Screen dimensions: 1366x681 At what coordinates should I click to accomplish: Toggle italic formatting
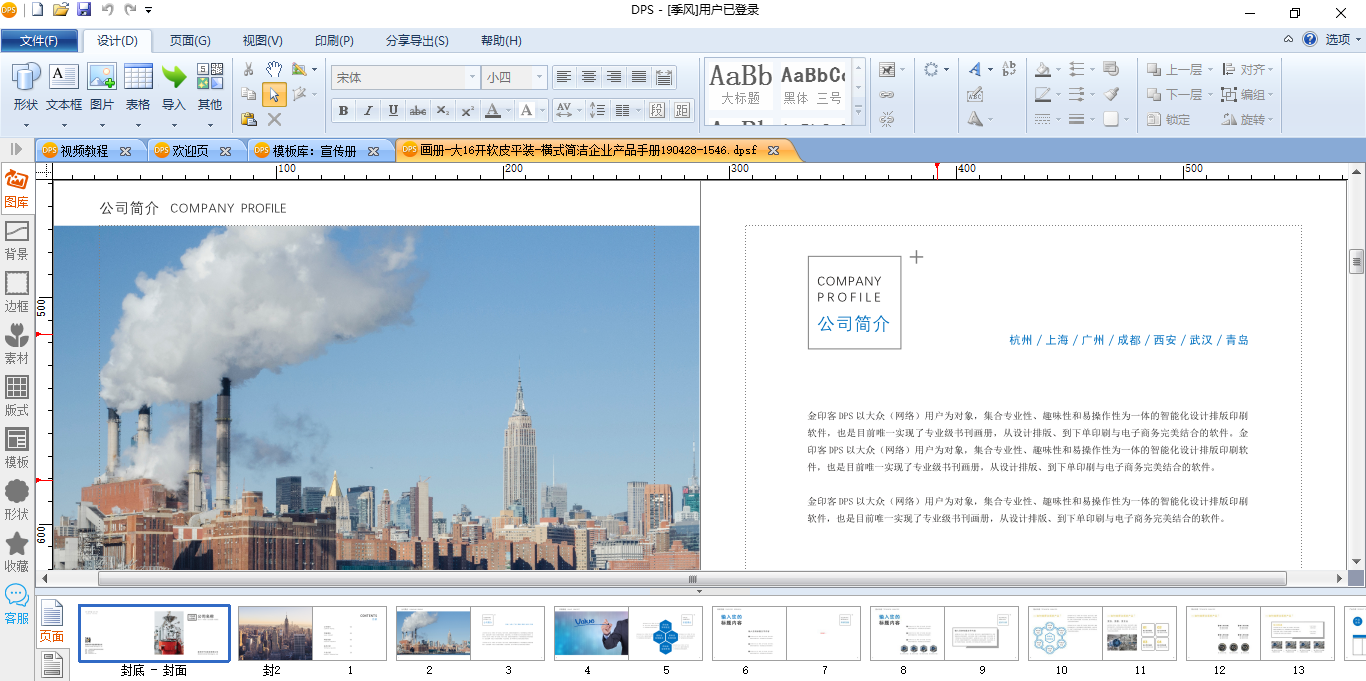368,110
